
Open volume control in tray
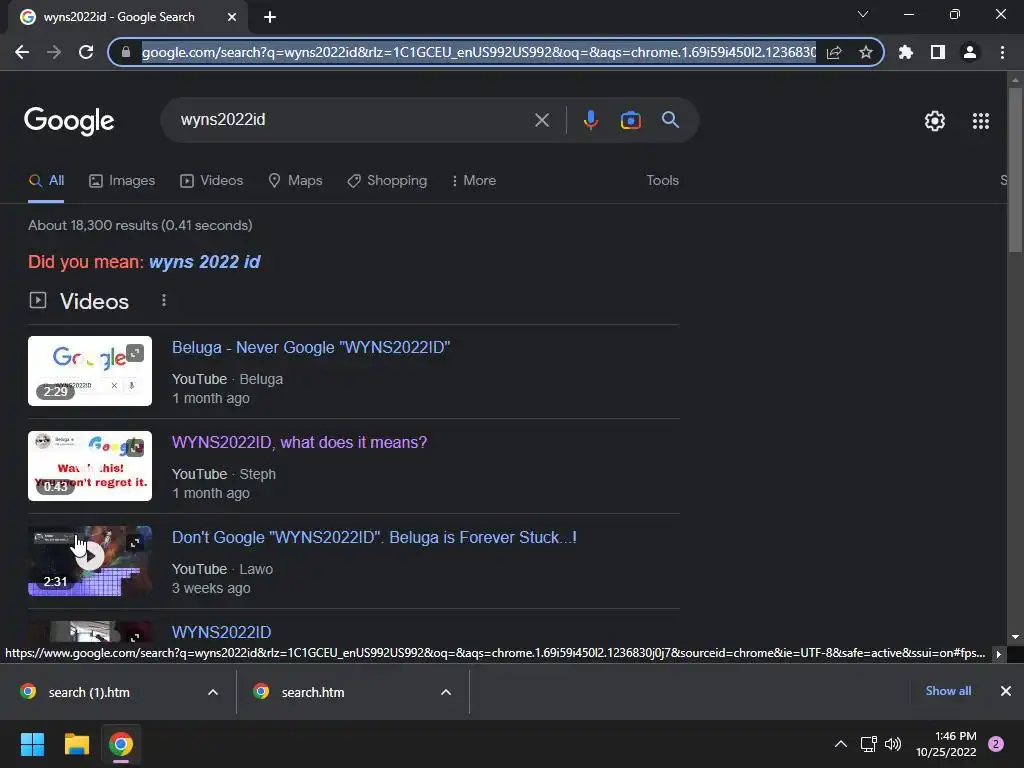pyautogui.click(x=893, y=744)
